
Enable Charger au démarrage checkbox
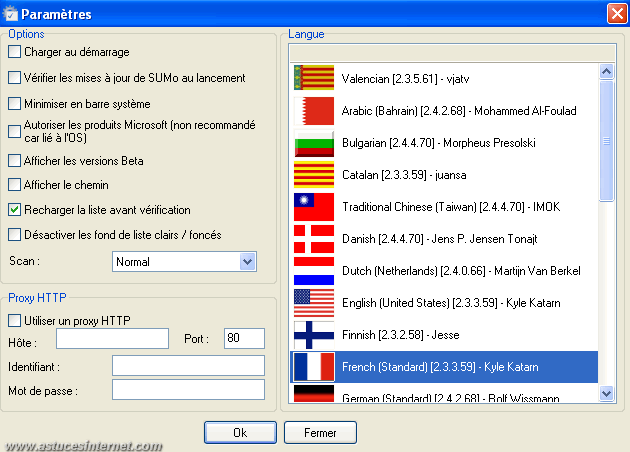(14, 52)
